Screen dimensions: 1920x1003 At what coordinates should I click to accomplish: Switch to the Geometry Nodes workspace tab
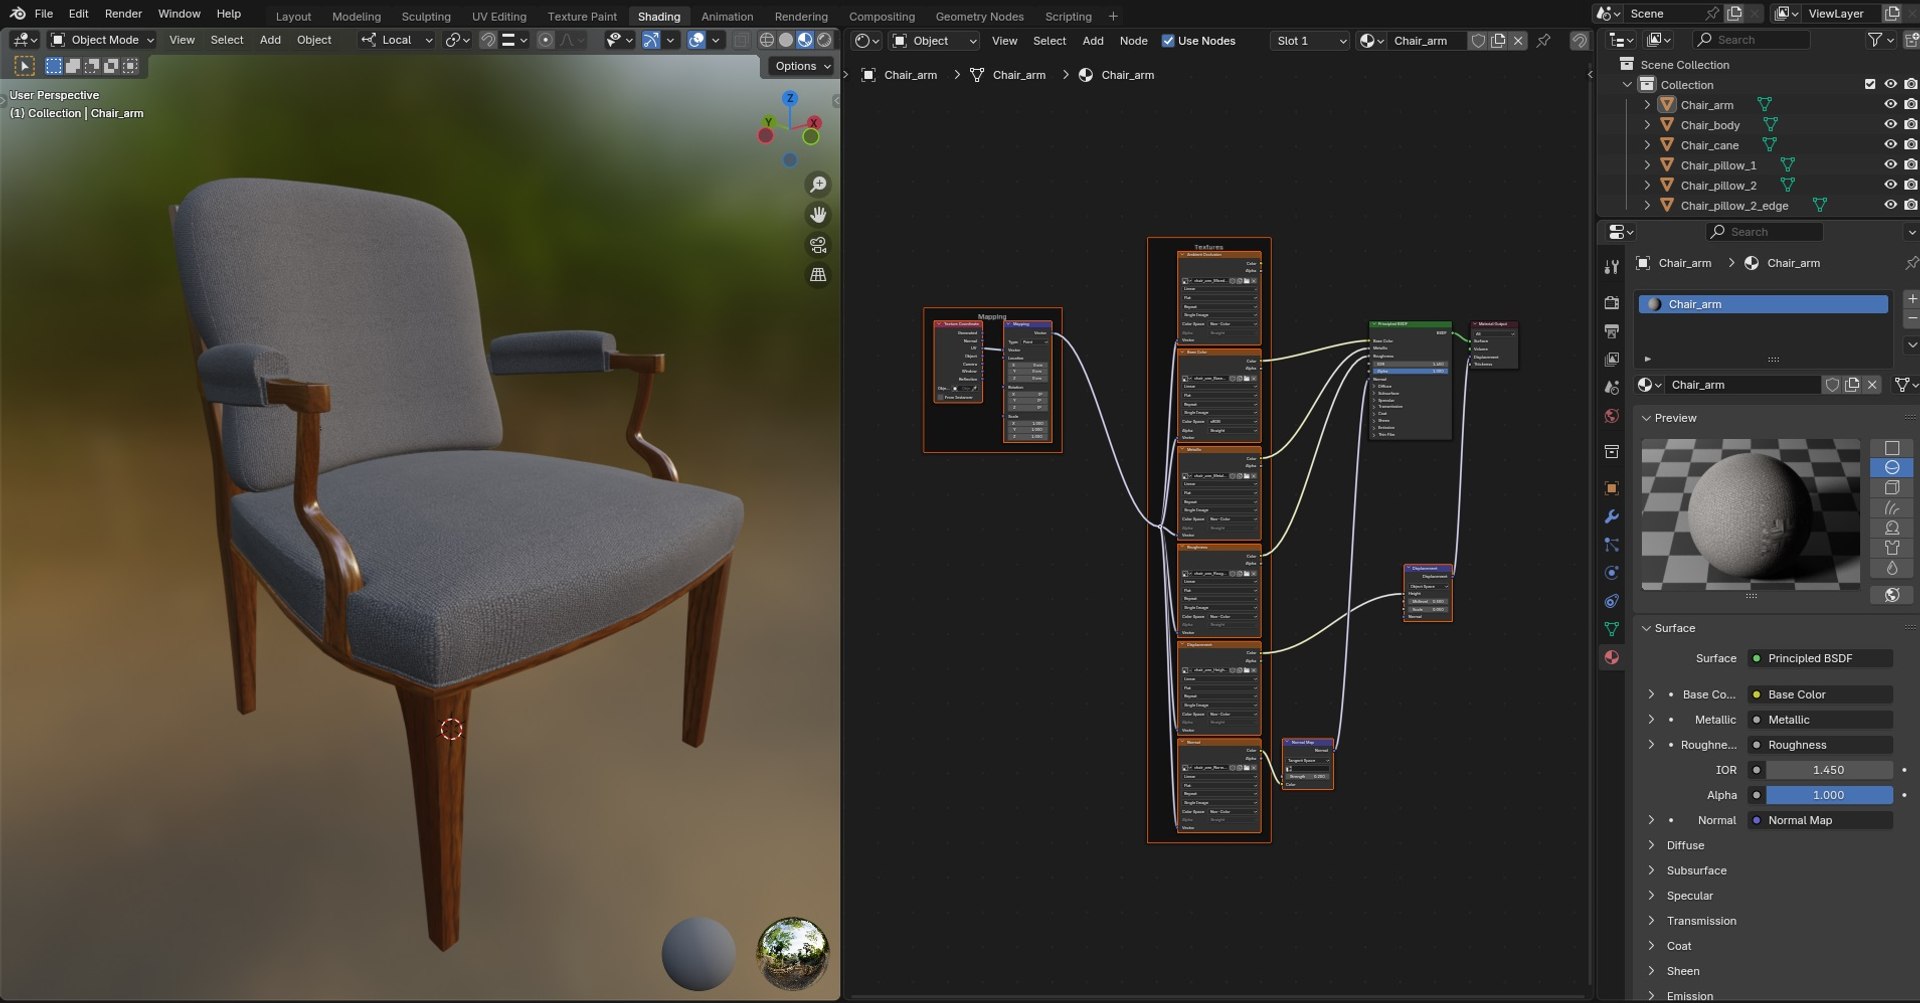pyautogui.click(x=979, y=16)
